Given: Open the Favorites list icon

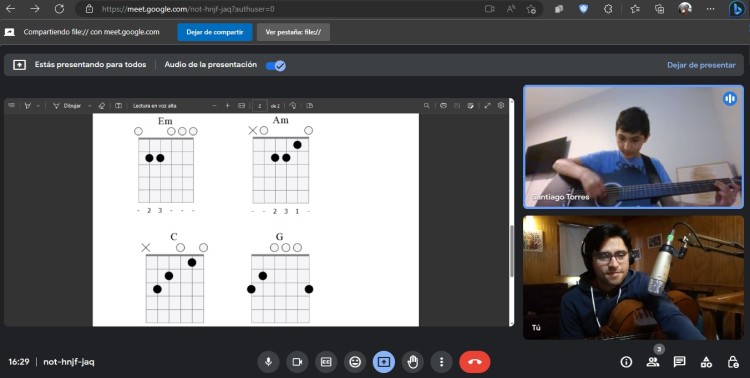Looking at the screenshot, I should 635,9.
